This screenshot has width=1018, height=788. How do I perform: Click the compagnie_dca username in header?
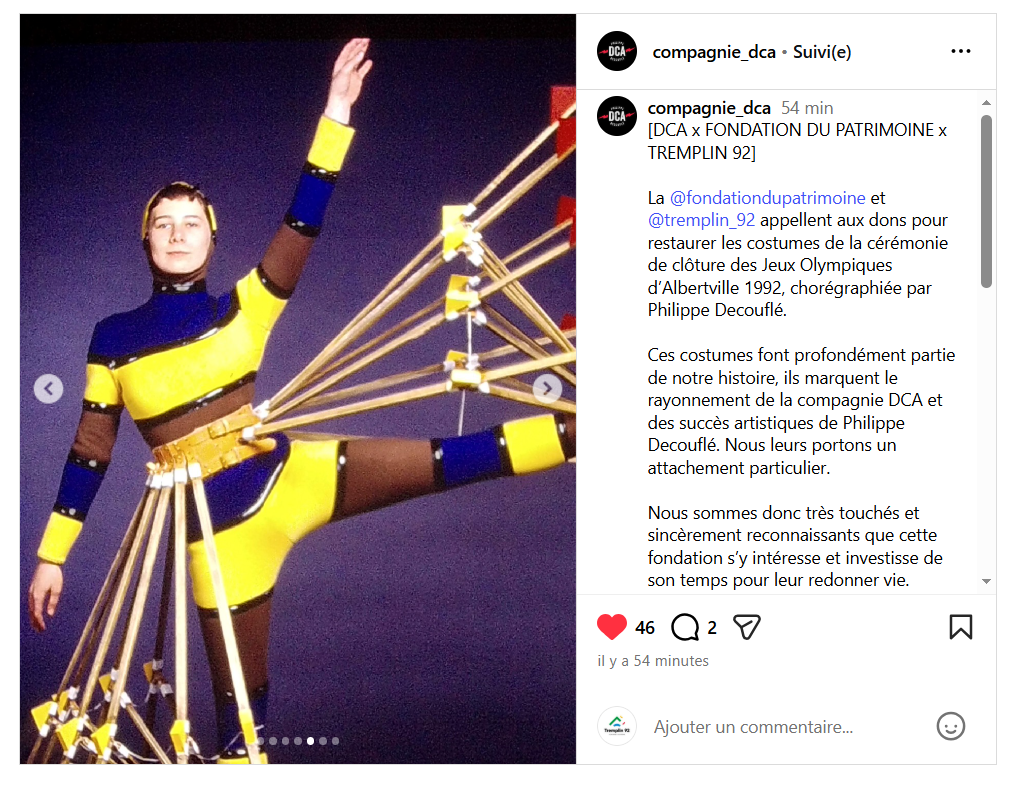tap(714, 52)
